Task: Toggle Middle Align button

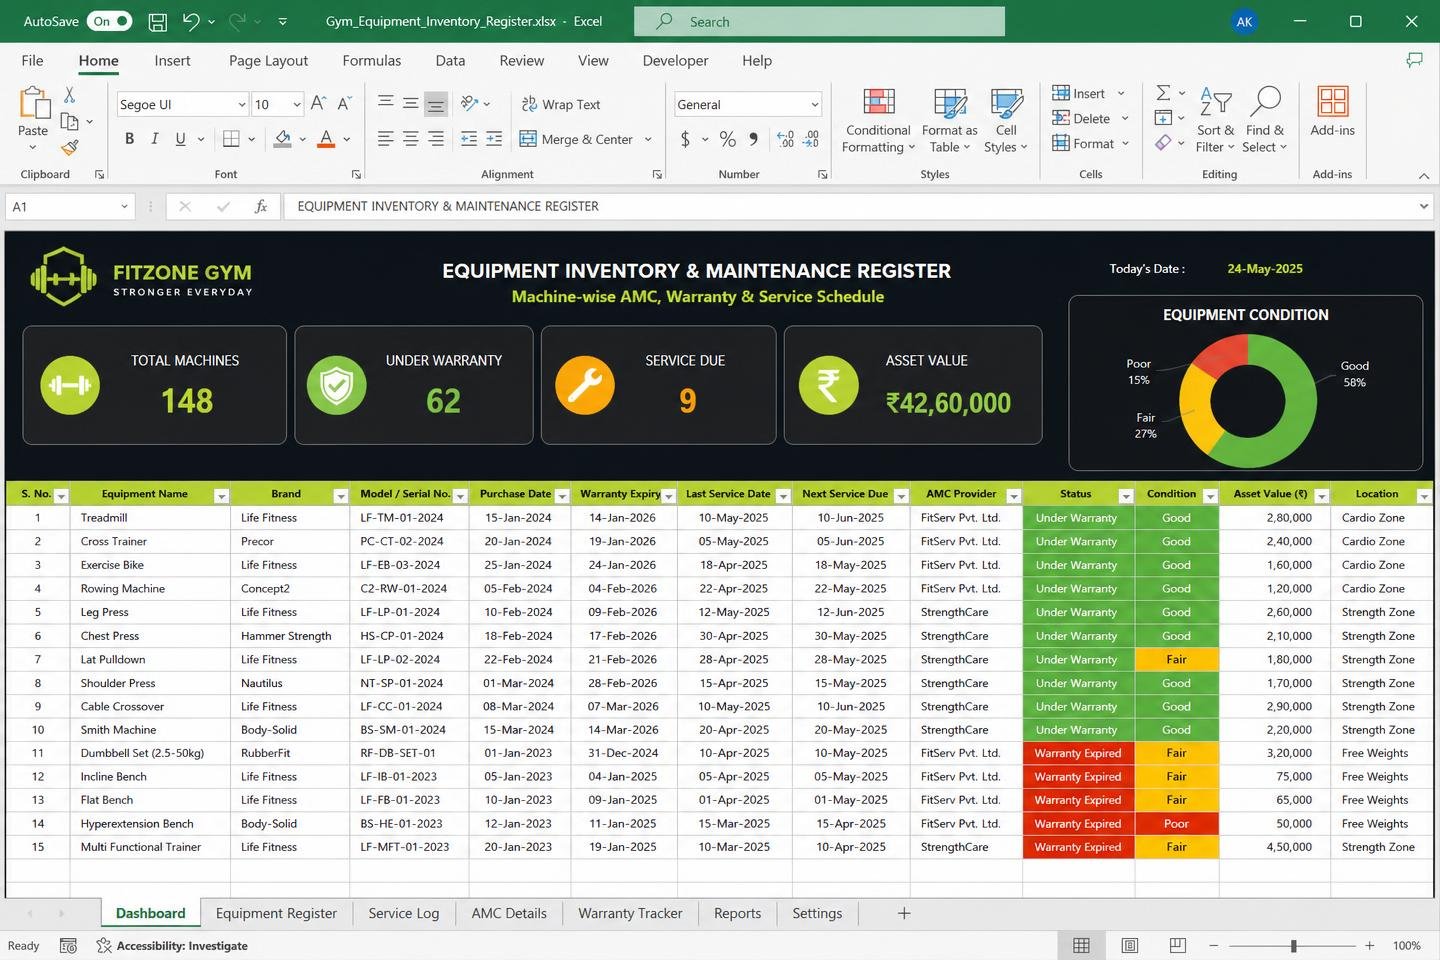Action: click(411, 103)
